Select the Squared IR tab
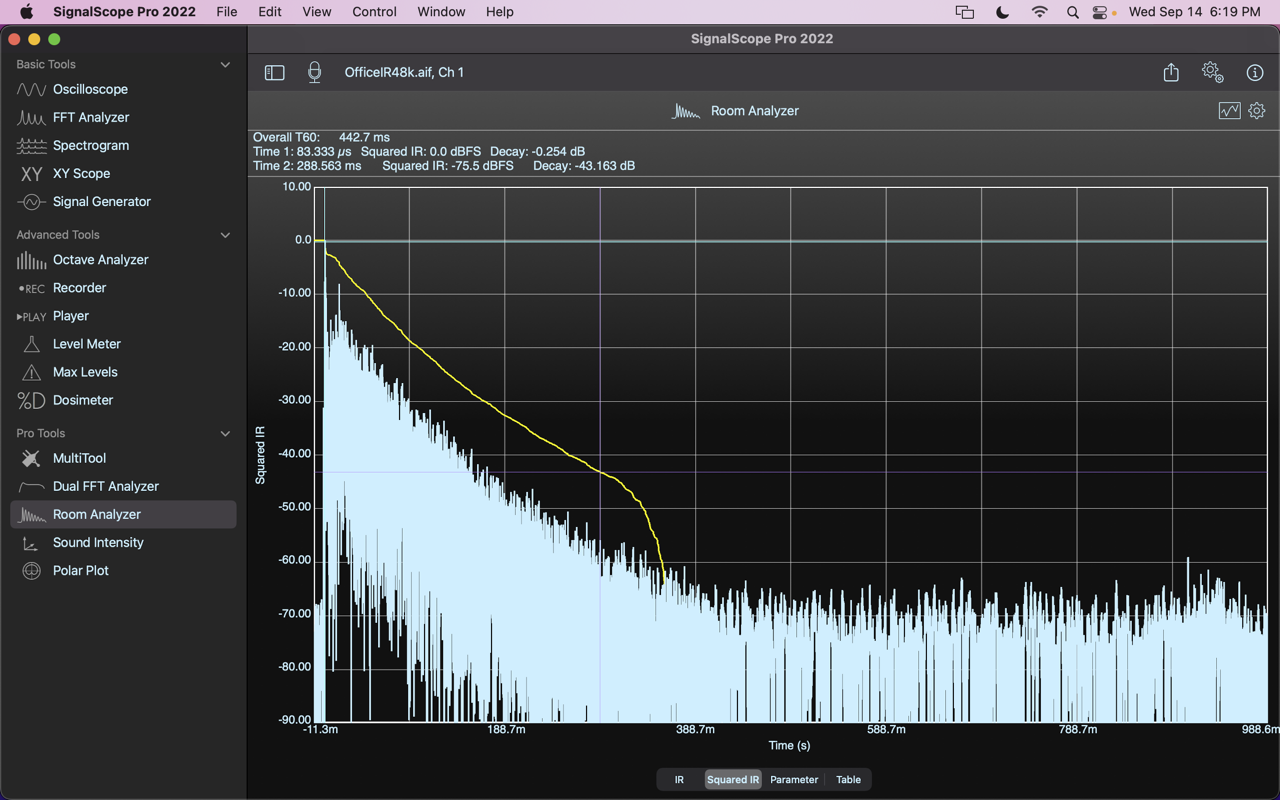This screenshot has width=1280, height=800. coord(733,780)
